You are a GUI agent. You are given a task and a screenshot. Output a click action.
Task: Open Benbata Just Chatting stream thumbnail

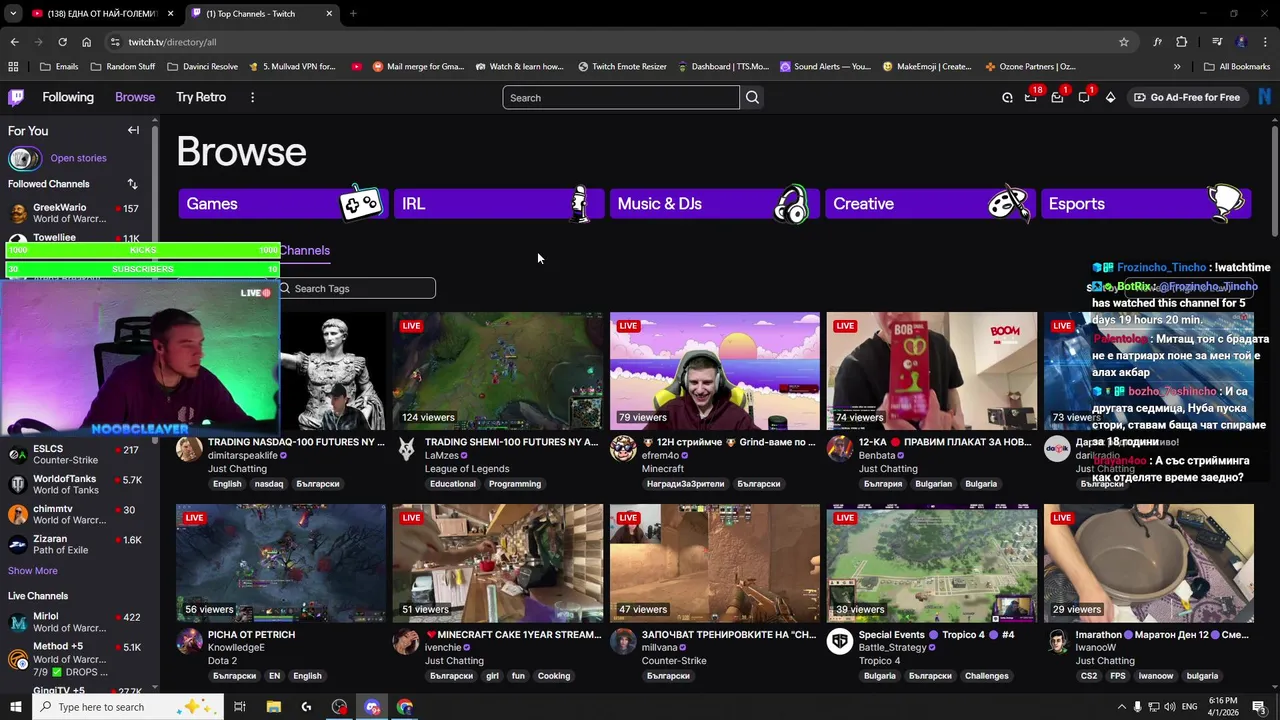[x=932, y=371]
